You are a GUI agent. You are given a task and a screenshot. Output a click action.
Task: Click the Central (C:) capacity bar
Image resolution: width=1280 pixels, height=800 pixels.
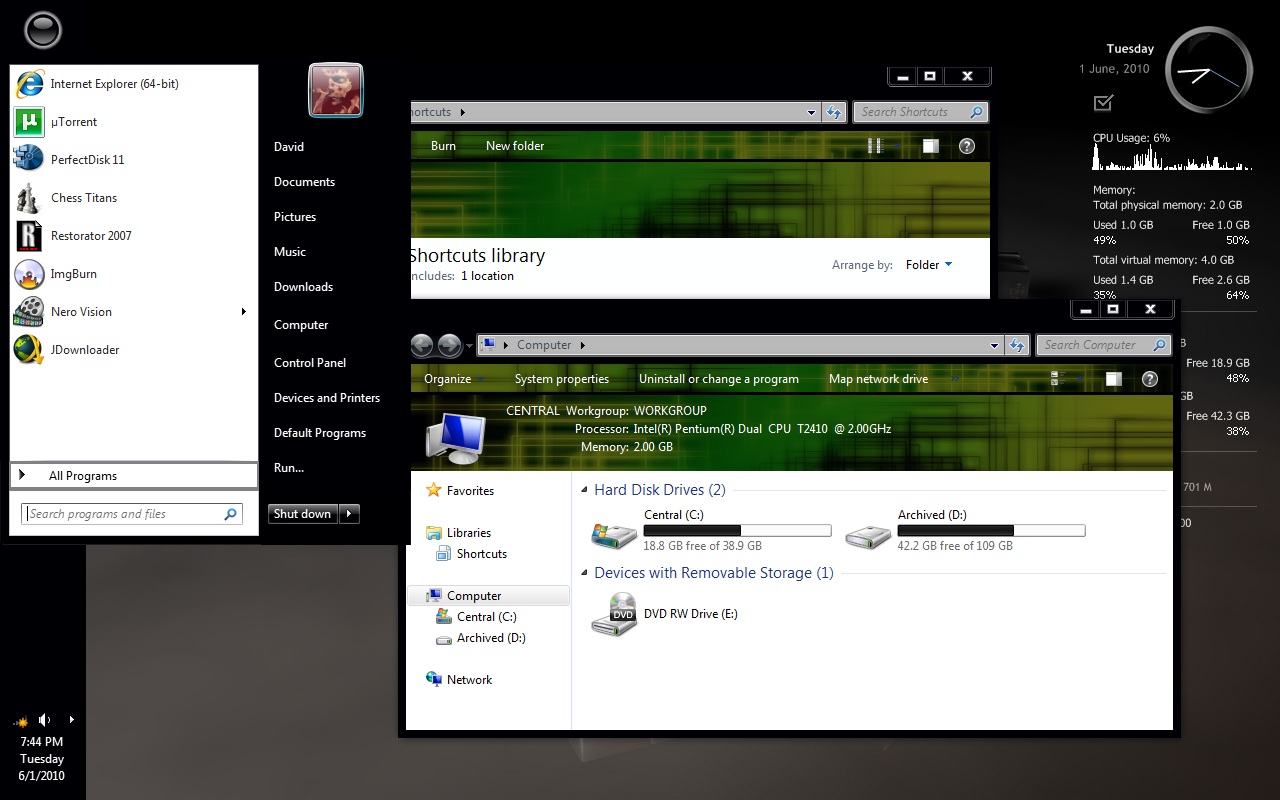[x=737, y=530]
